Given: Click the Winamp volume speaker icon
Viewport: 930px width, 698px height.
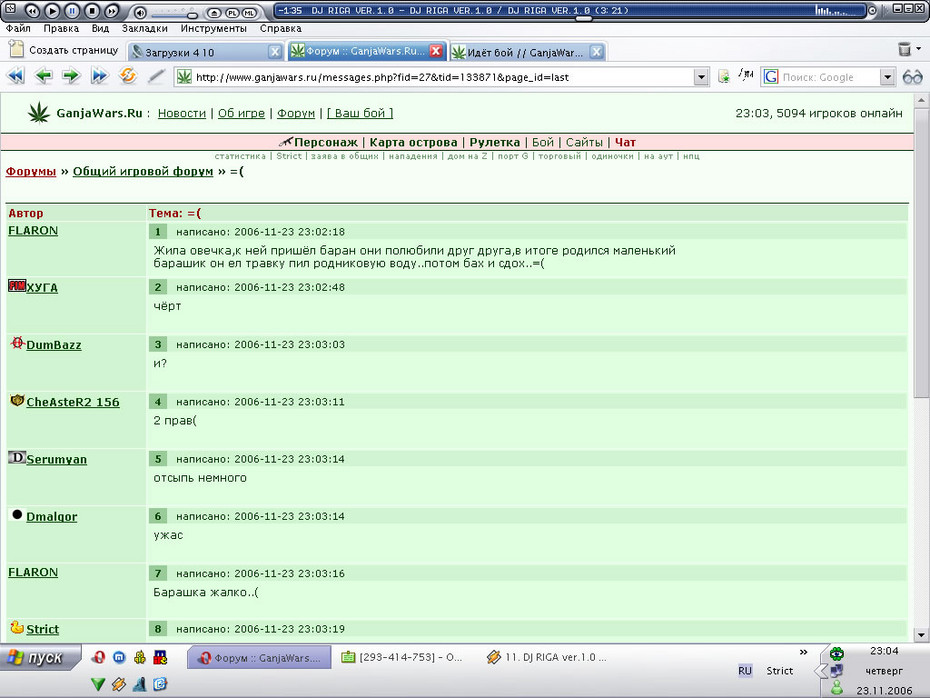Looking at the screenshot, I should point(139,12).
